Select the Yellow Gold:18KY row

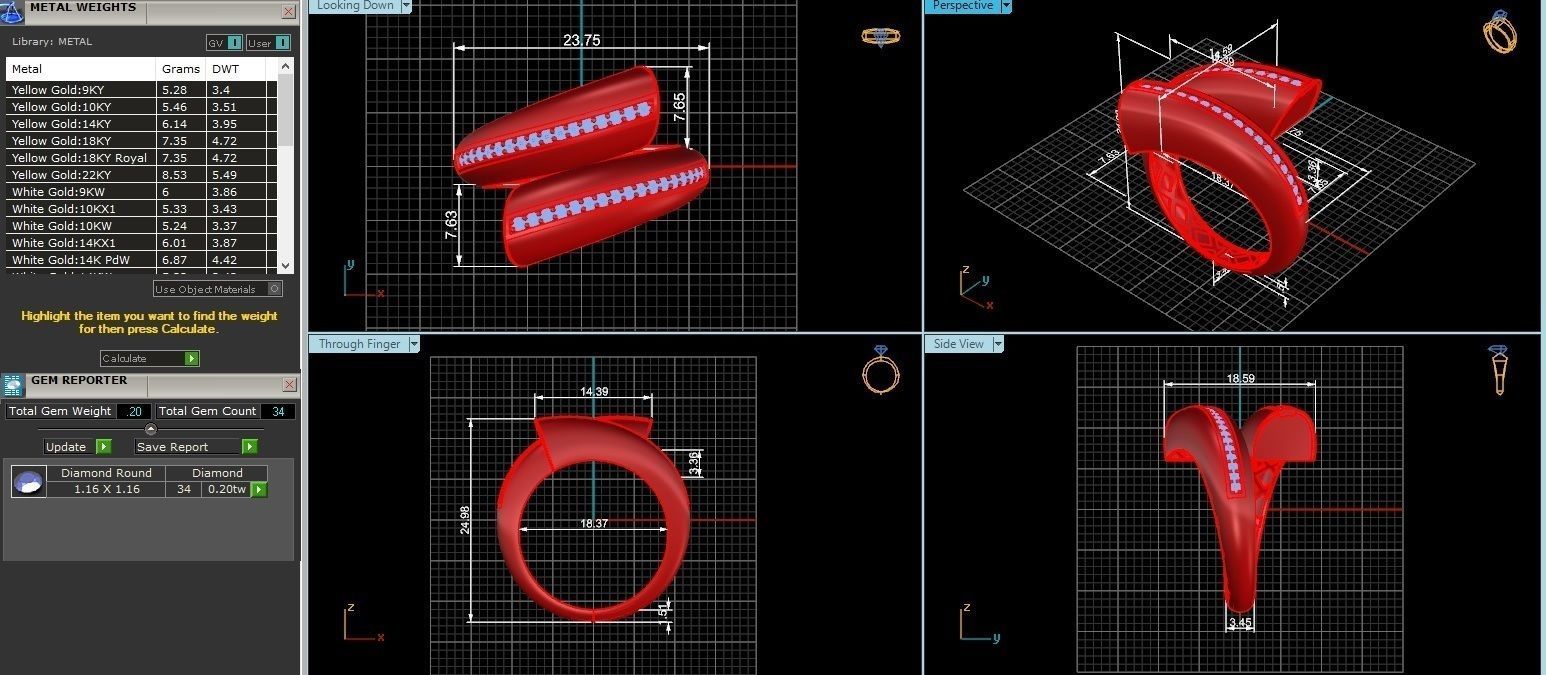pos(142,141)
